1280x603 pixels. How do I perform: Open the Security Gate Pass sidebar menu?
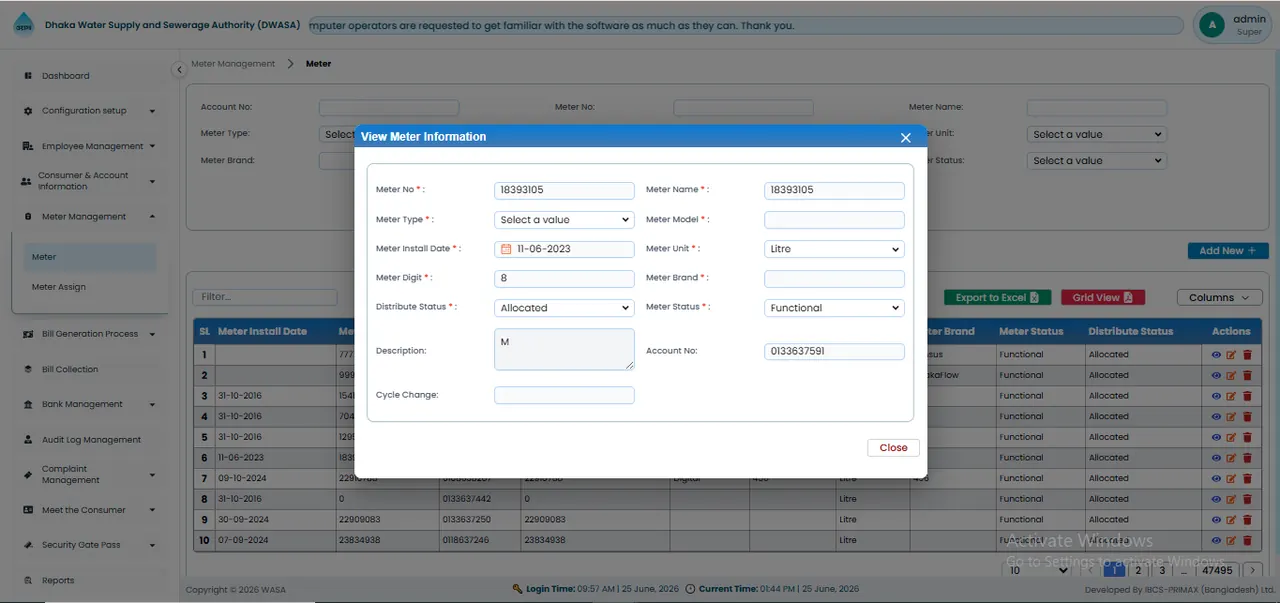(90, 545)
